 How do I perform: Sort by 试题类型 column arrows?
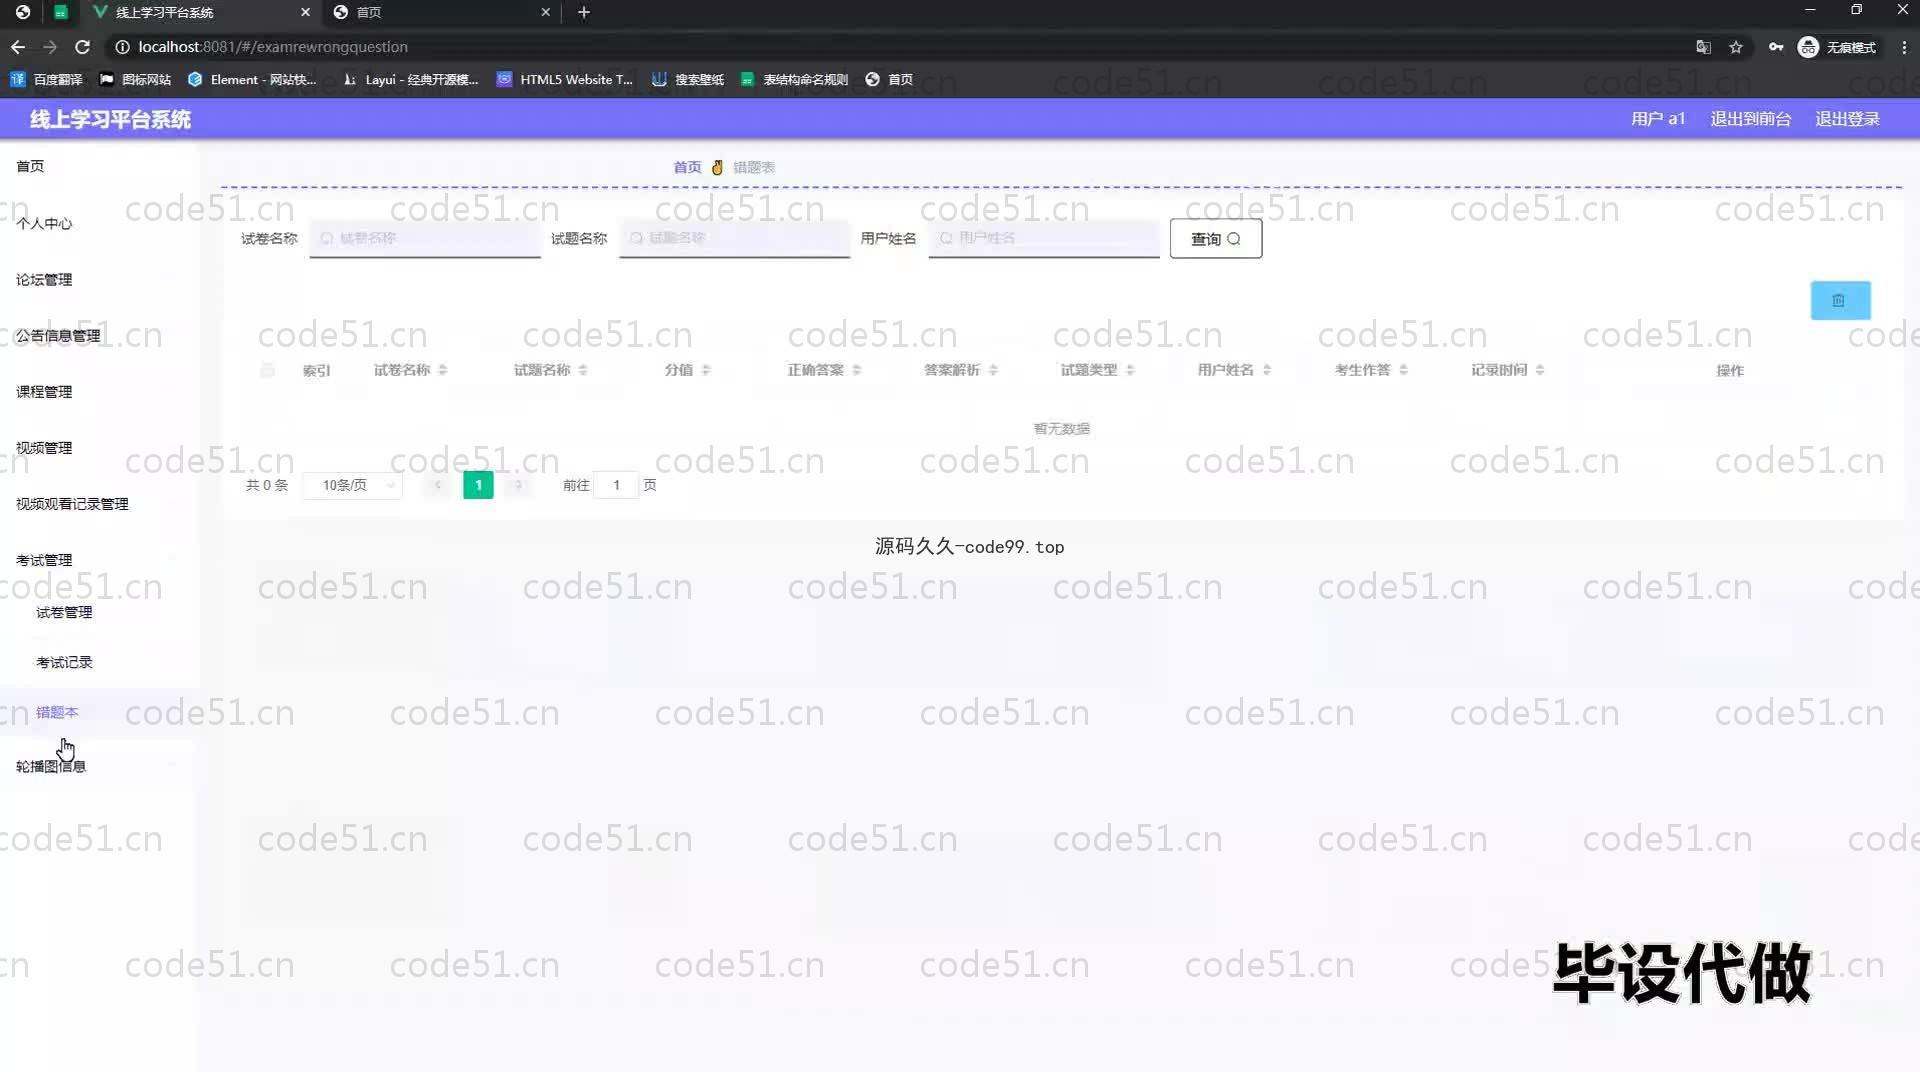(x=1130, y=370)
